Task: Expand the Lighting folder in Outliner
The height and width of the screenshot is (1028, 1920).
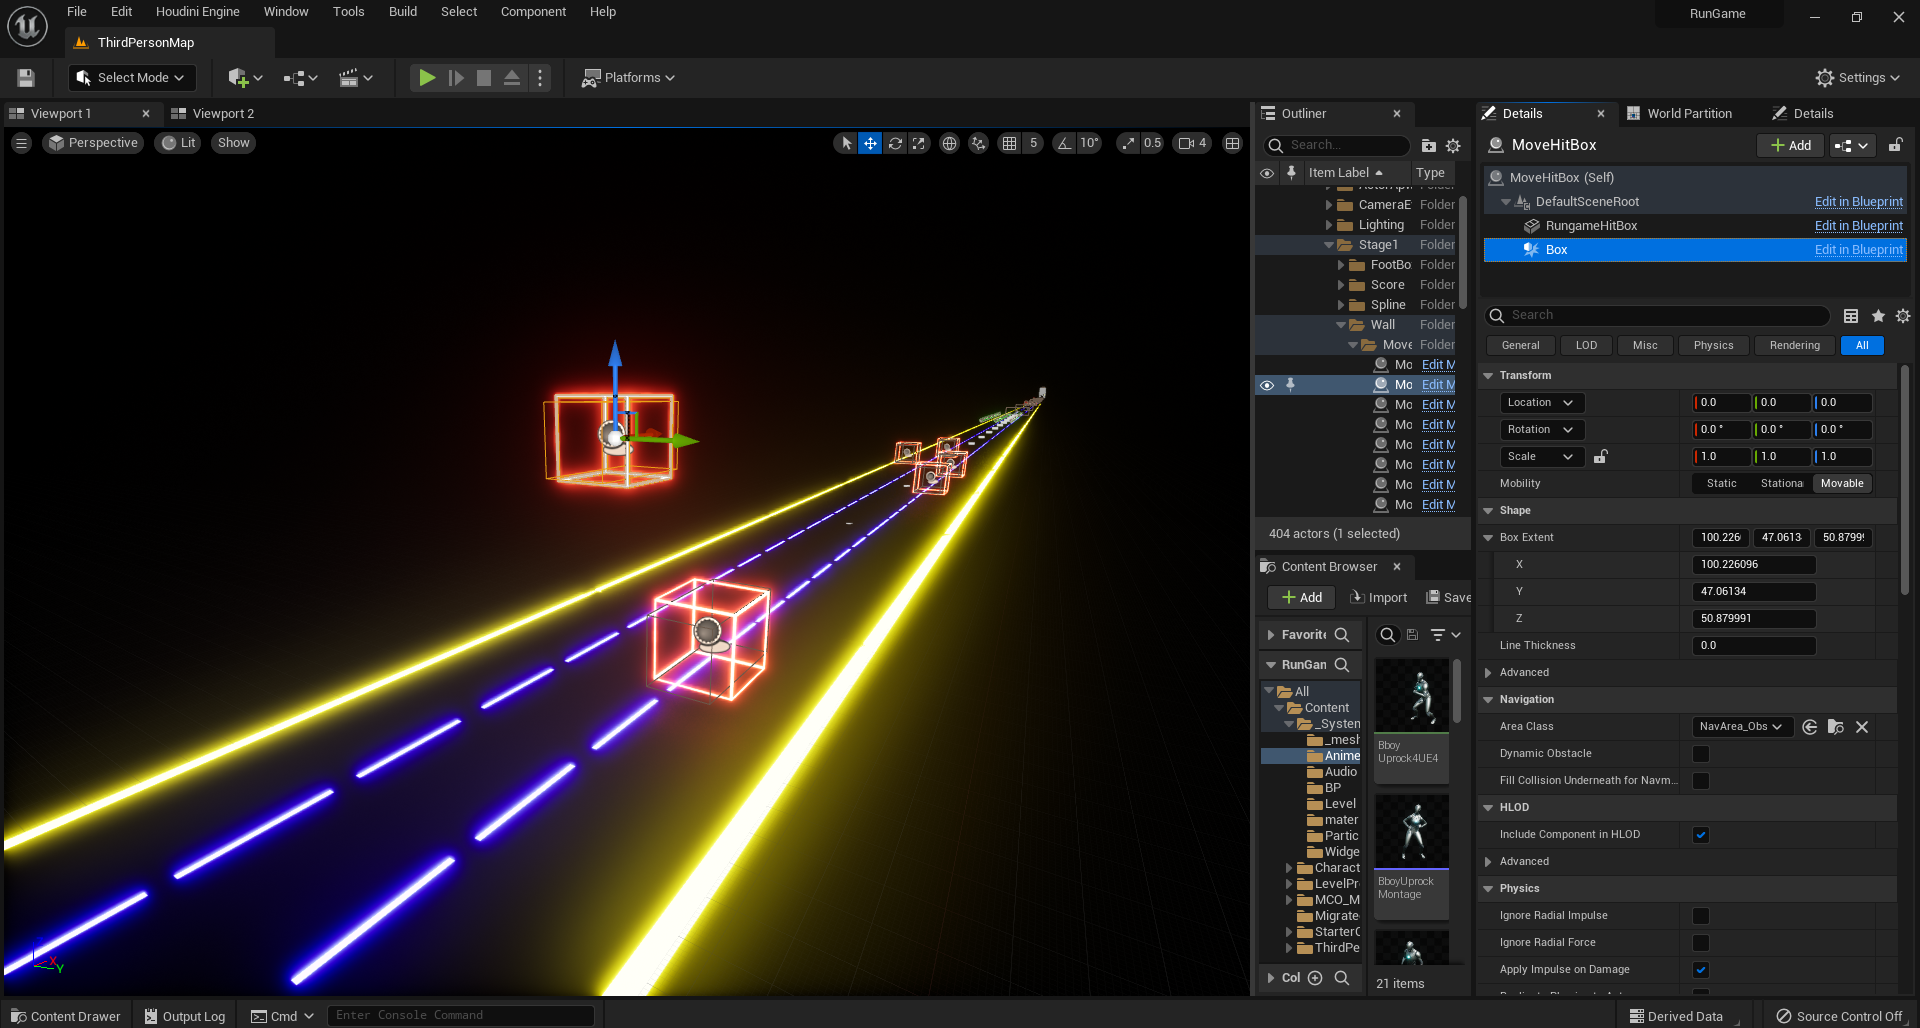Action: coord(1329,225)
